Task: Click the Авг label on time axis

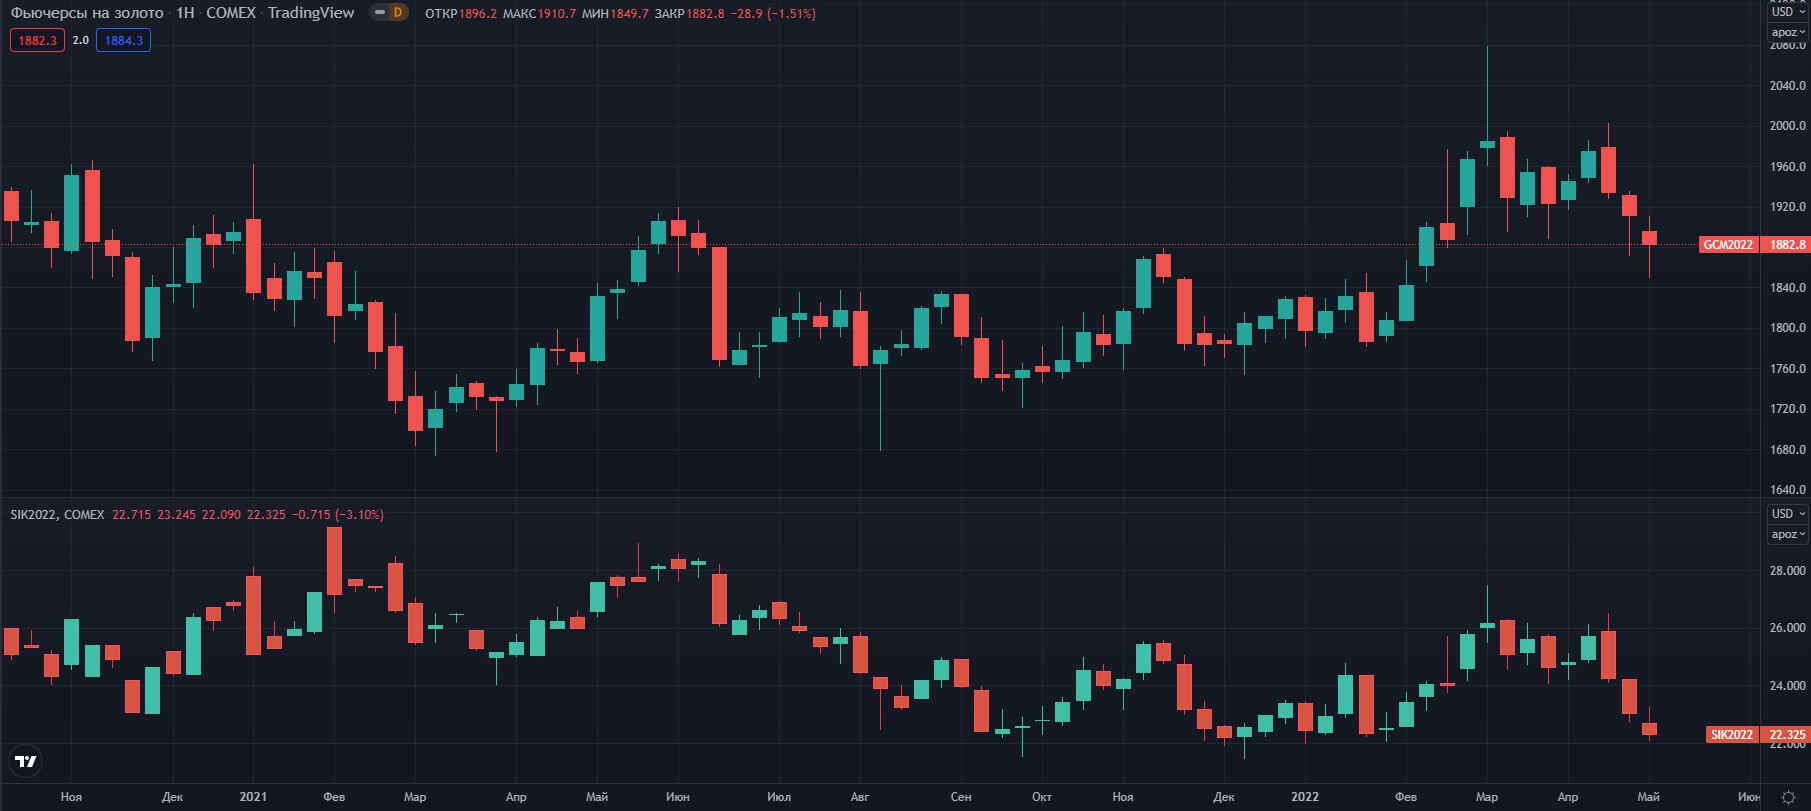Action: point(859,797)
